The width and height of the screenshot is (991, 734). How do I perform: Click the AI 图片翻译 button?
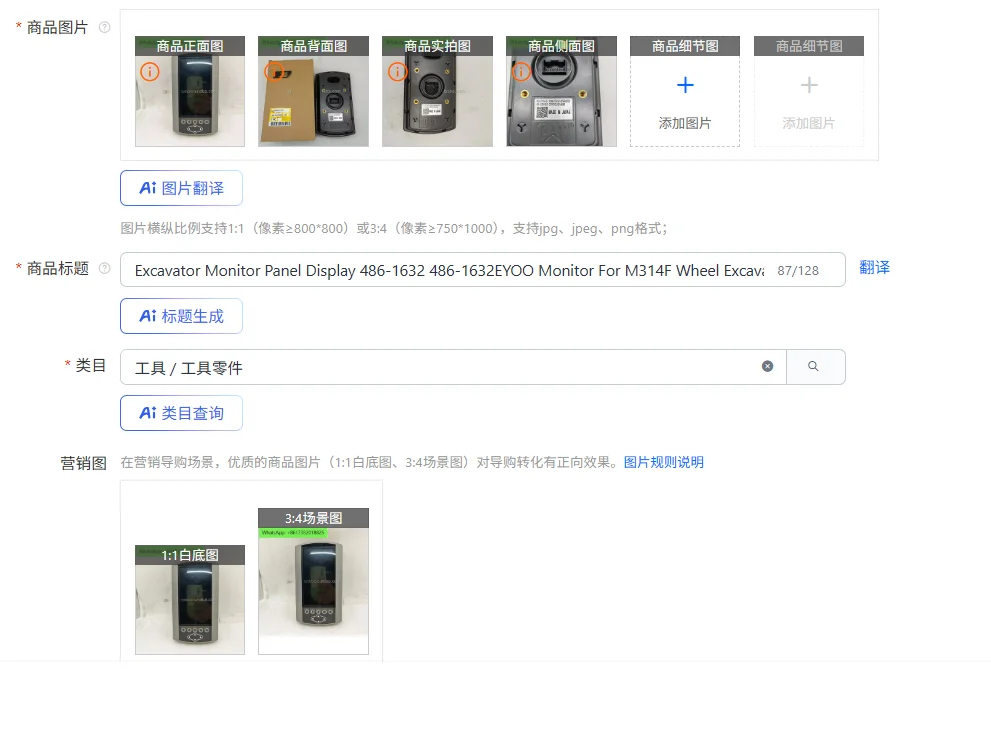[x=181, y=188]
